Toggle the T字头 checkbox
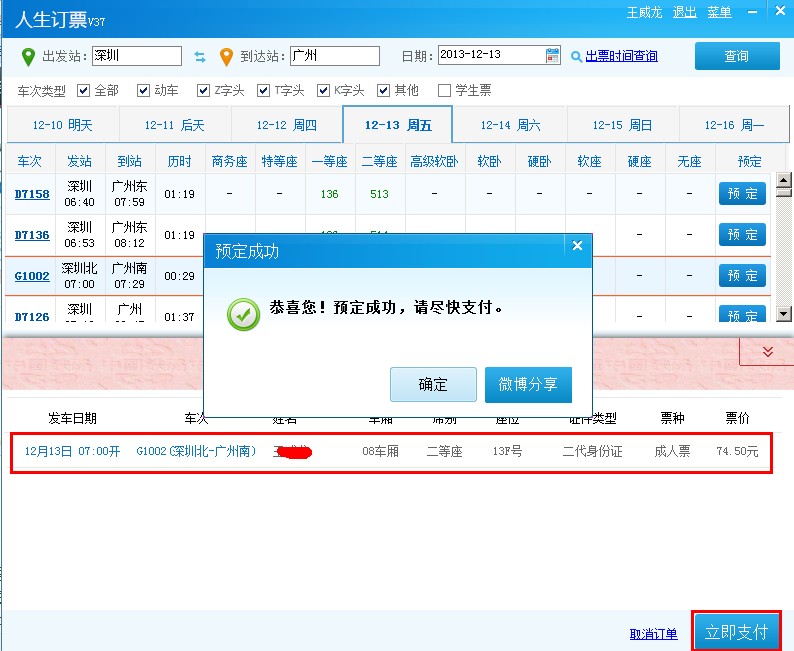Image resolution: width=794 pixels, height=651 pixels. click(x=263, y=91)
